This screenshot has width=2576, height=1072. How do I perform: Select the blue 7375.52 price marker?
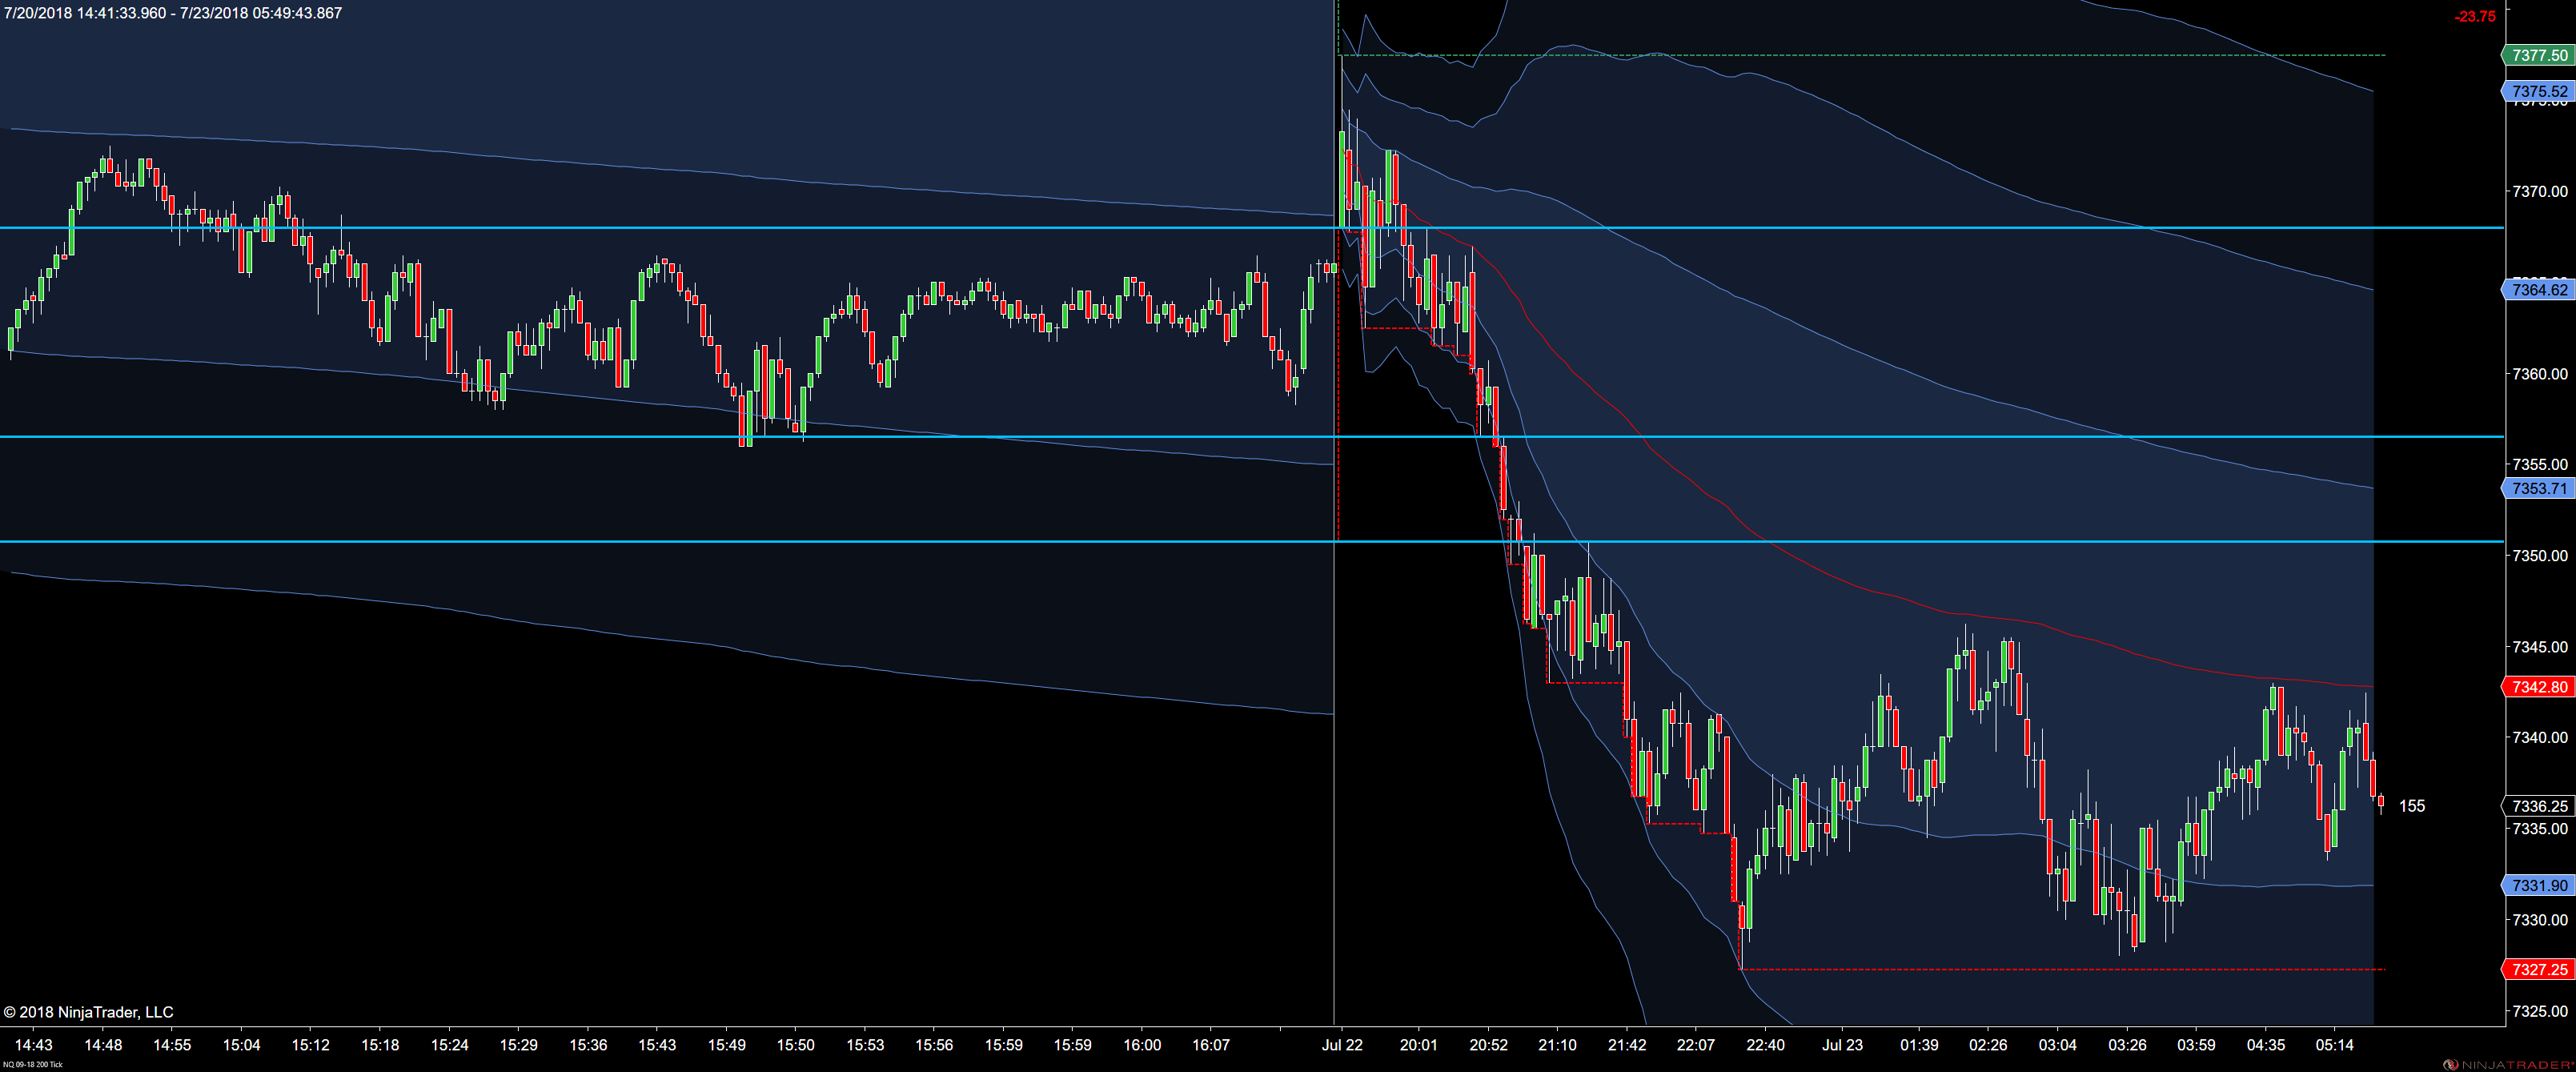coord(2538,91)
